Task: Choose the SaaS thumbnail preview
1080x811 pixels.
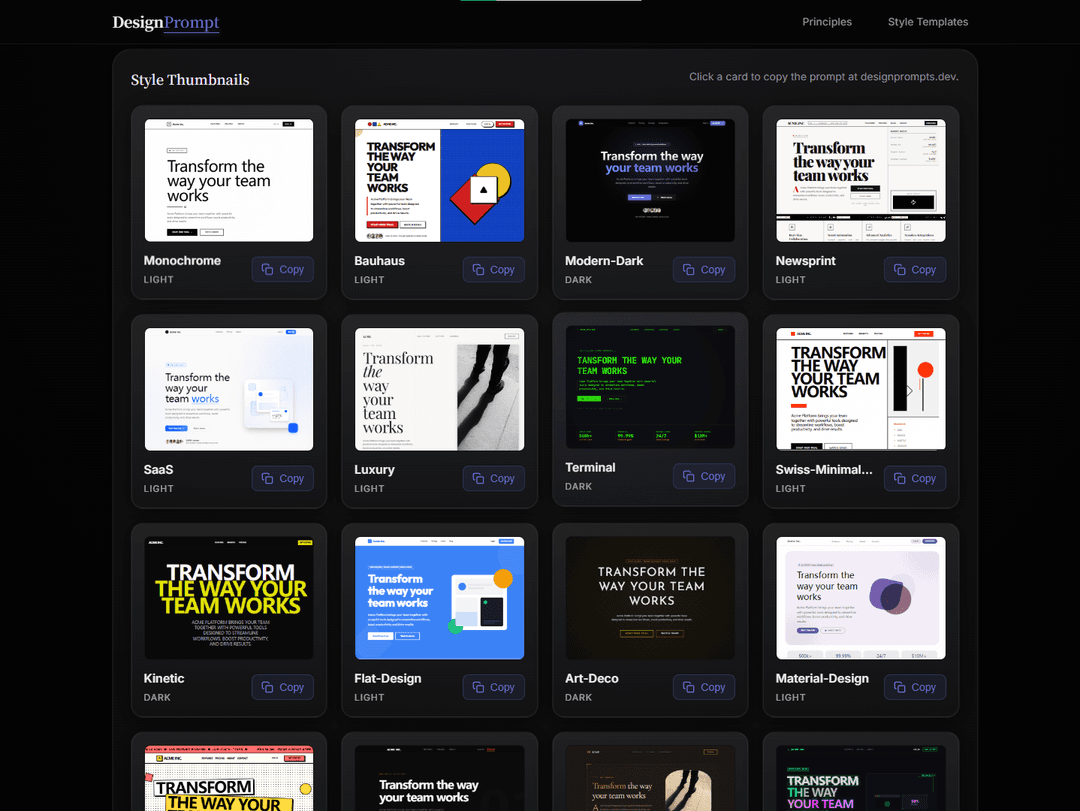Action: [x=229, y=389]
